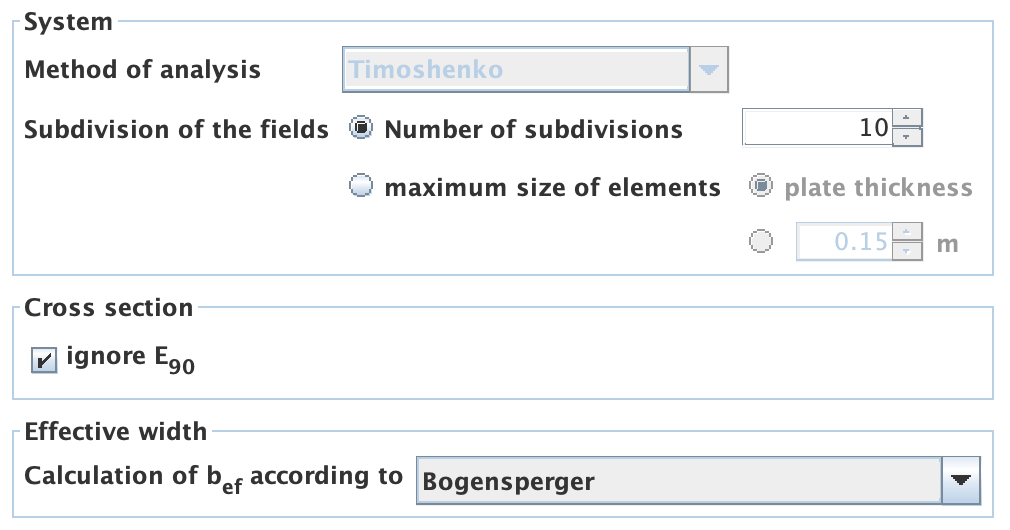
Task: Click the maximum size of elements label
Action: [x=552, y=188]
